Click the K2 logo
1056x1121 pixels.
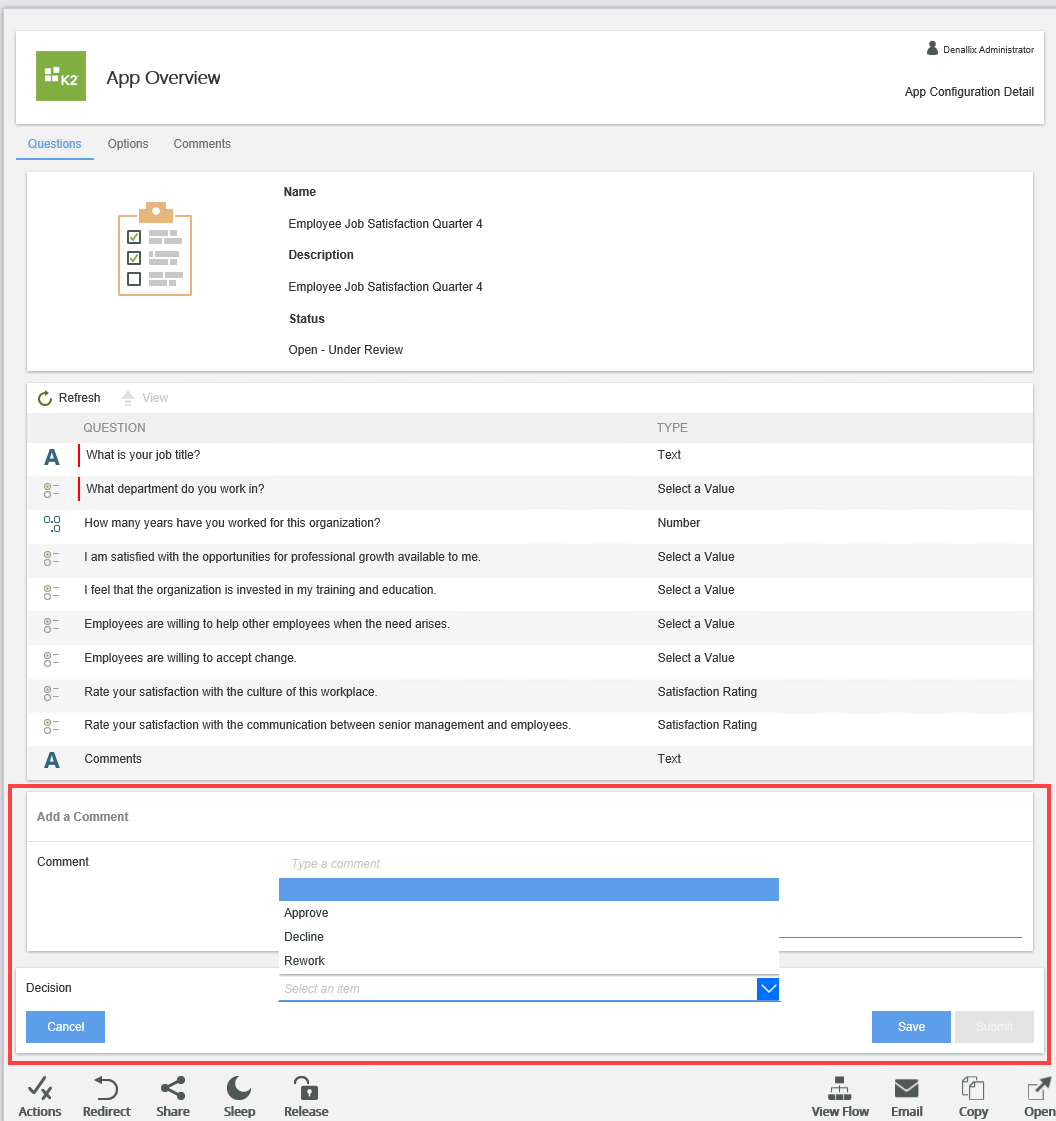coord(61,76)
